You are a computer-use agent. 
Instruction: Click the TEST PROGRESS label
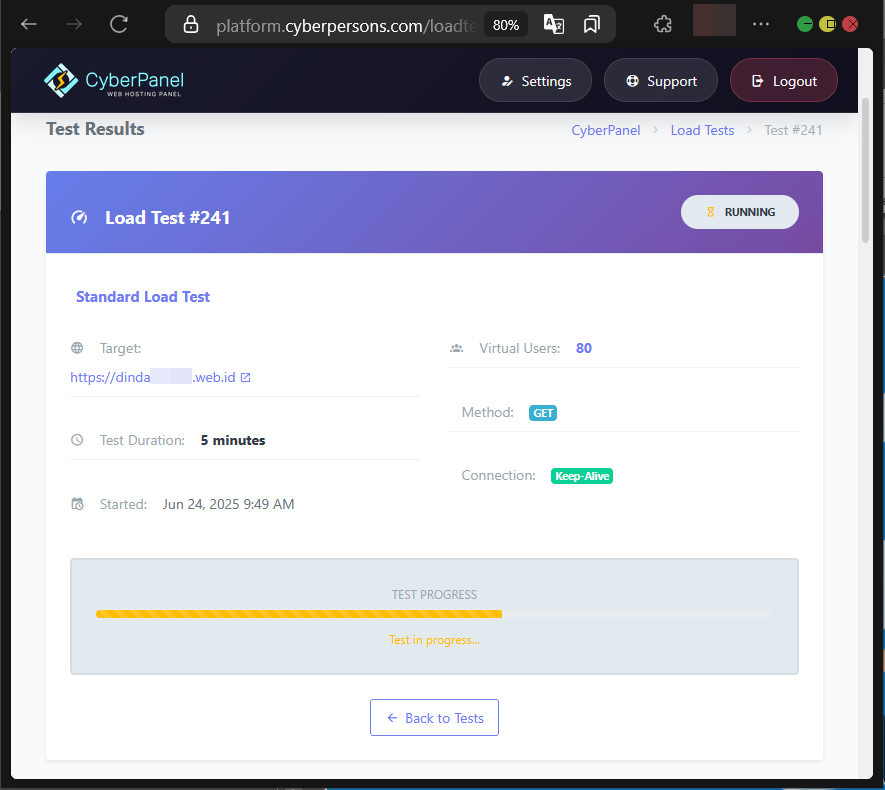tap(434, 595)
